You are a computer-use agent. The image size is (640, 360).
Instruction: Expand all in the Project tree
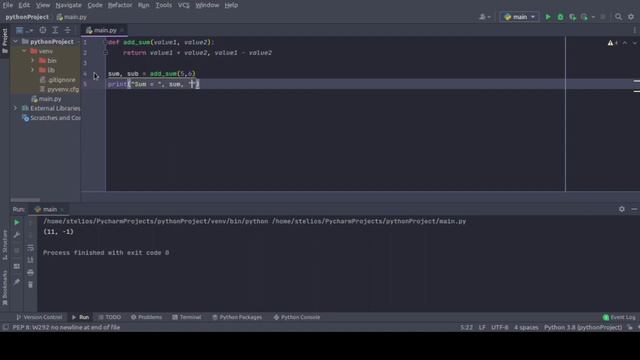[55, 30]
